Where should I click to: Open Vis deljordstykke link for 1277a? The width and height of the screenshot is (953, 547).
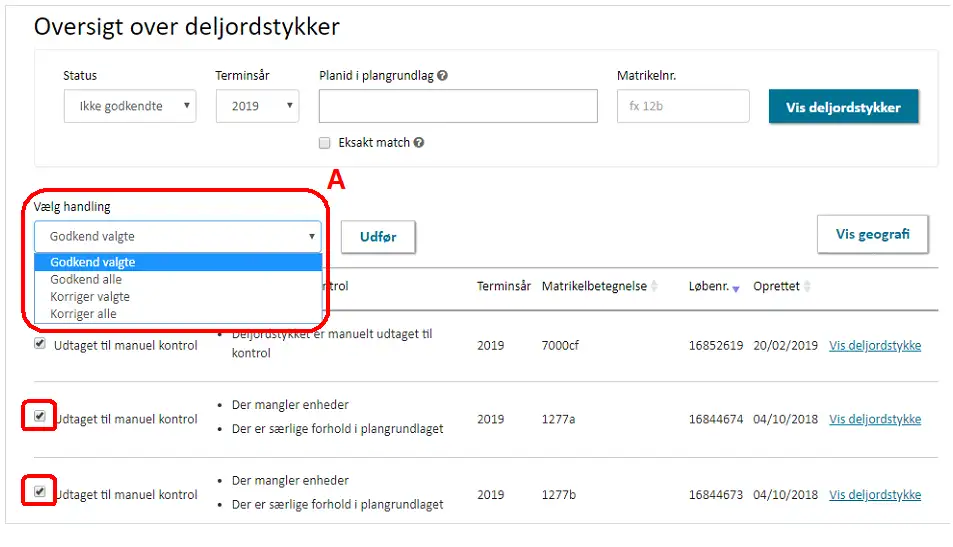click(x=875, y=419)
